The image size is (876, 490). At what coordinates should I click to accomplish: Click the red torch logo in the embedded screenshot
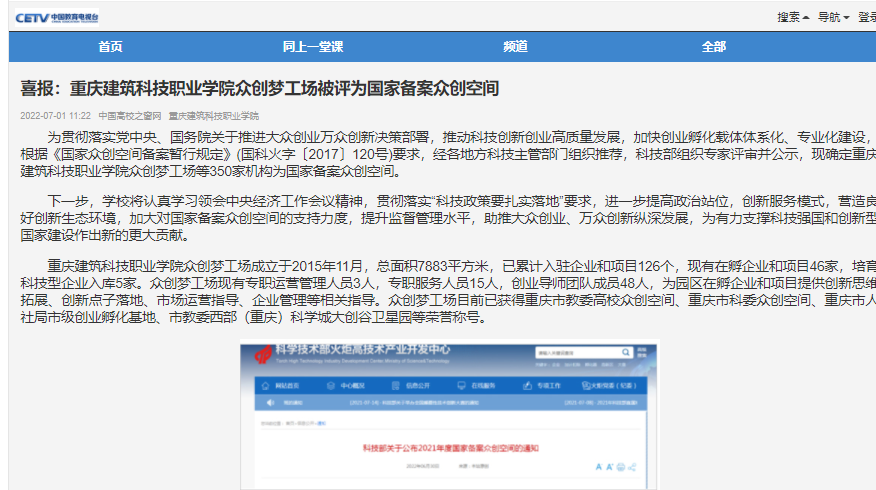(x=264, y=355)
